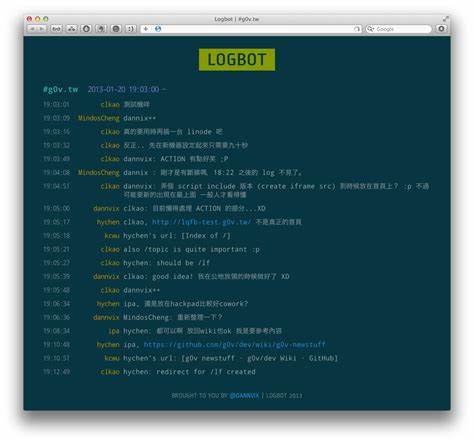This screenshot has width=474, height=443.
Task: Click the window title 'Logbot | #g0v.tw'
Action: pos(237,19)
